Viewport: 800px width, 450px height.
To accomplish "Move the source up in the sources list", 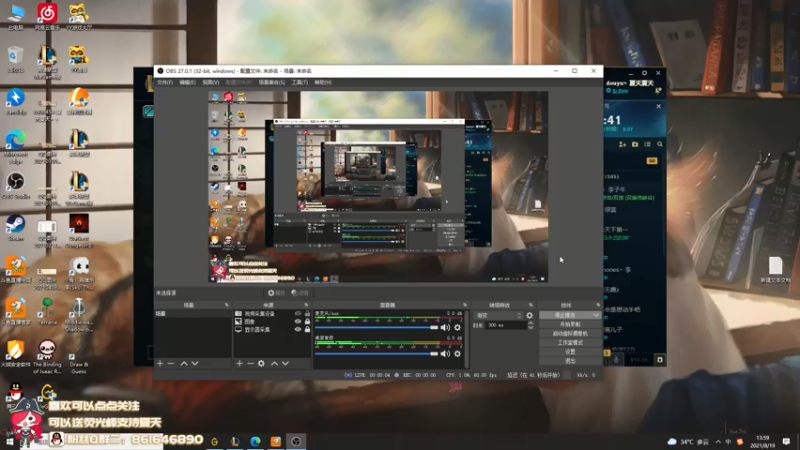I will (274, 363).
